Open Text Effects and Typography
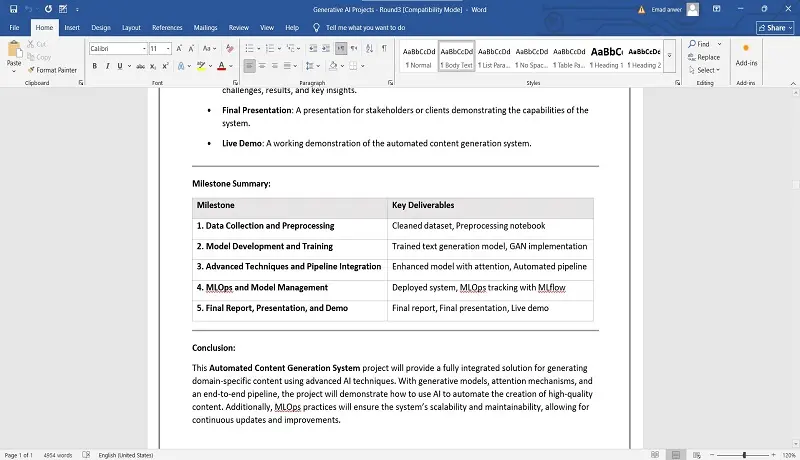The width and height of the screenshot is (800, 460). pyautogui.click(x=181, y=66)
